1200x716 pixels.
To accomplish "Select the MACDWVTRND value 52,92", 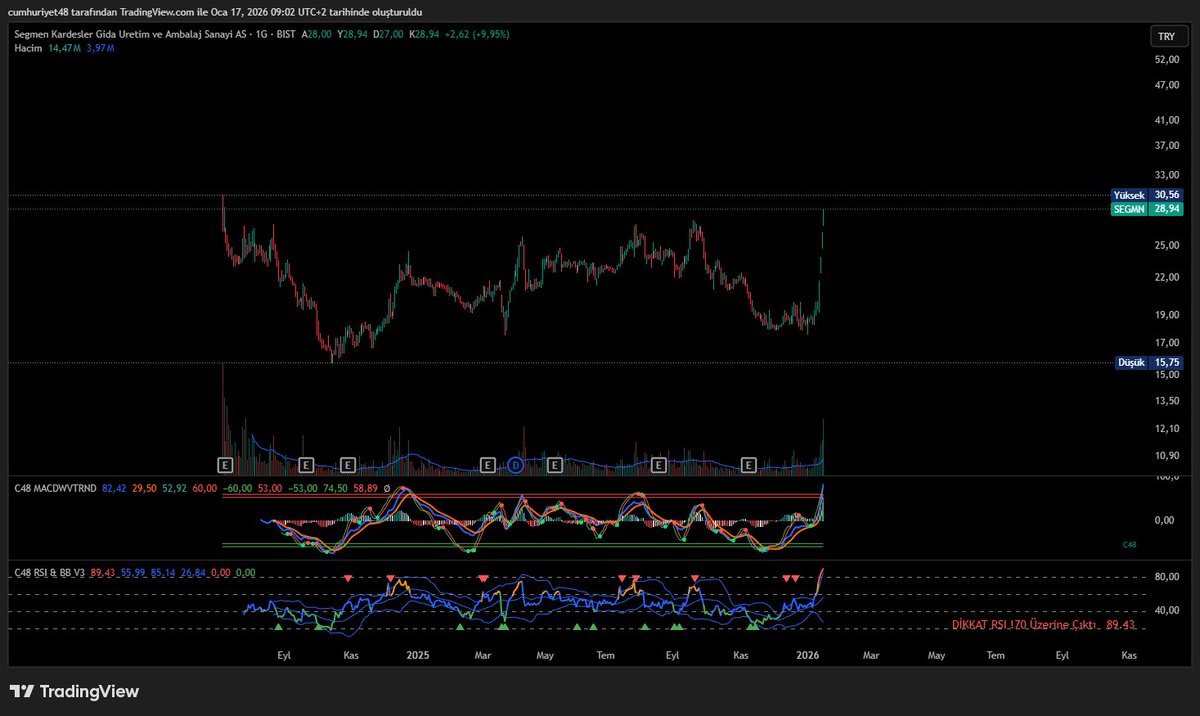I will click(176, 488).
